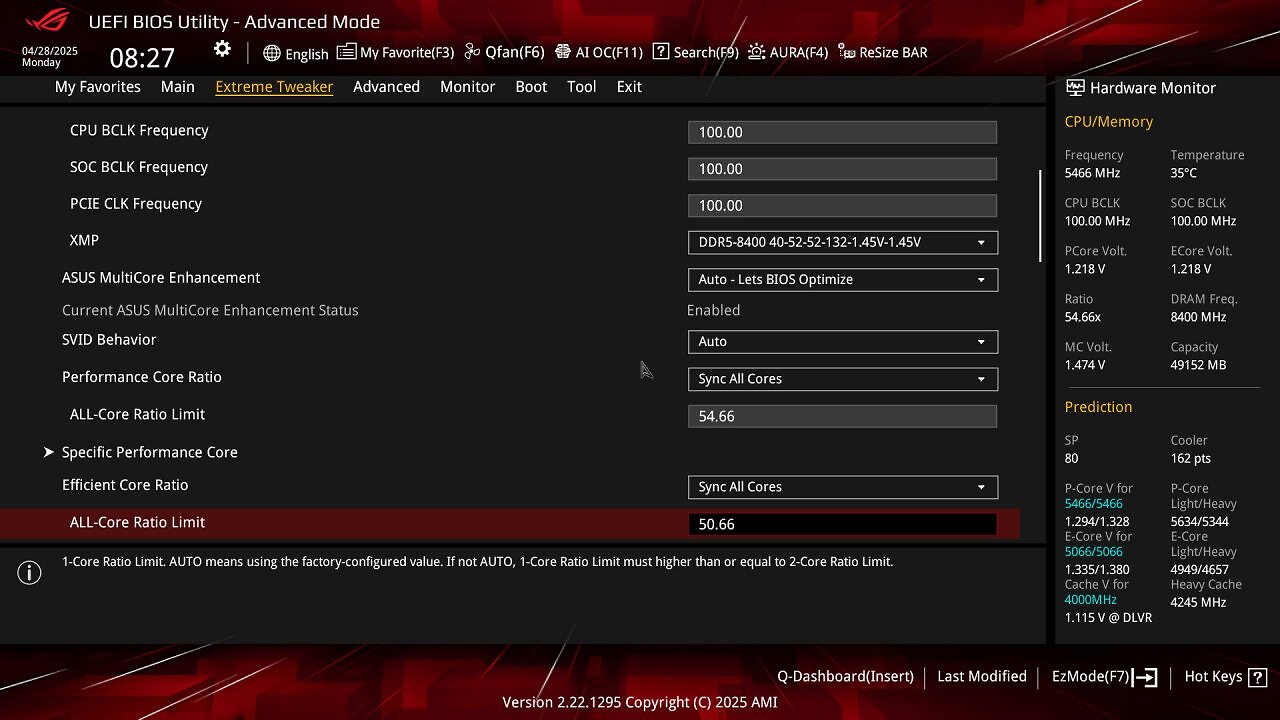Click the Version 2.22.1295 copyright text
The height and width of the screenshot is (720, 1280).
(x=640, y=702)
